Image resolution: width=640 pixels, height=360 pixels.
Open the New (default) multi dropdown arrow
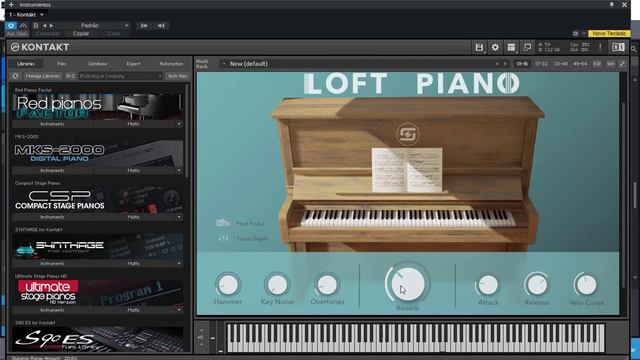click(224, 64)
